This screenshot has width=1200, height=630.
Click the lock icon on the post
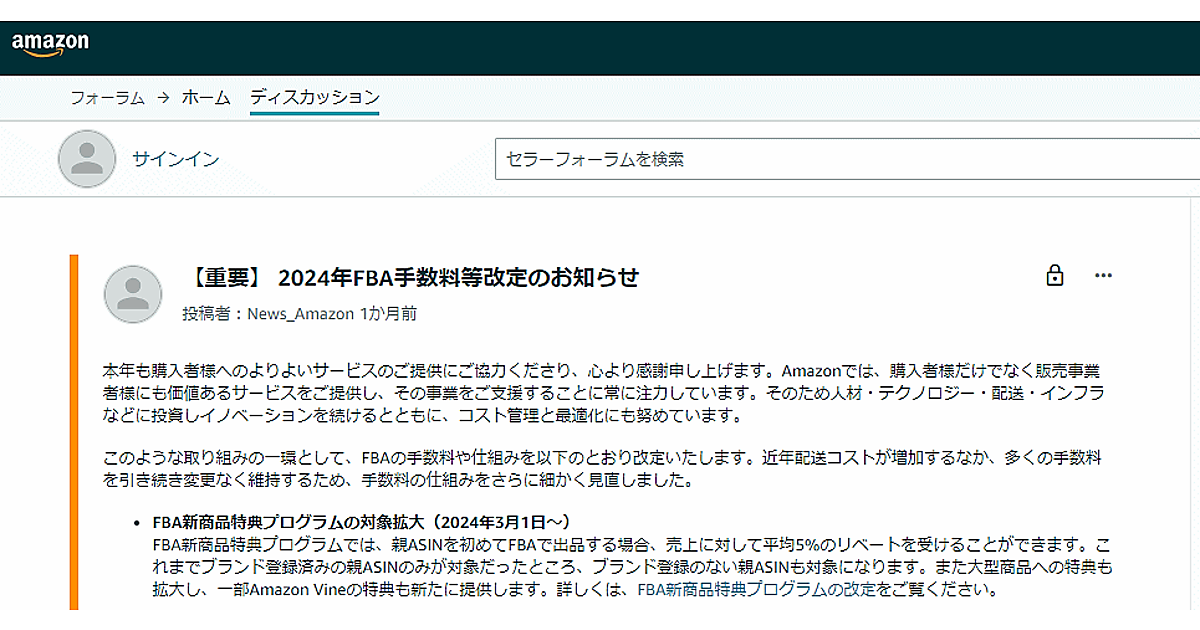click(x=1054, y=276)
